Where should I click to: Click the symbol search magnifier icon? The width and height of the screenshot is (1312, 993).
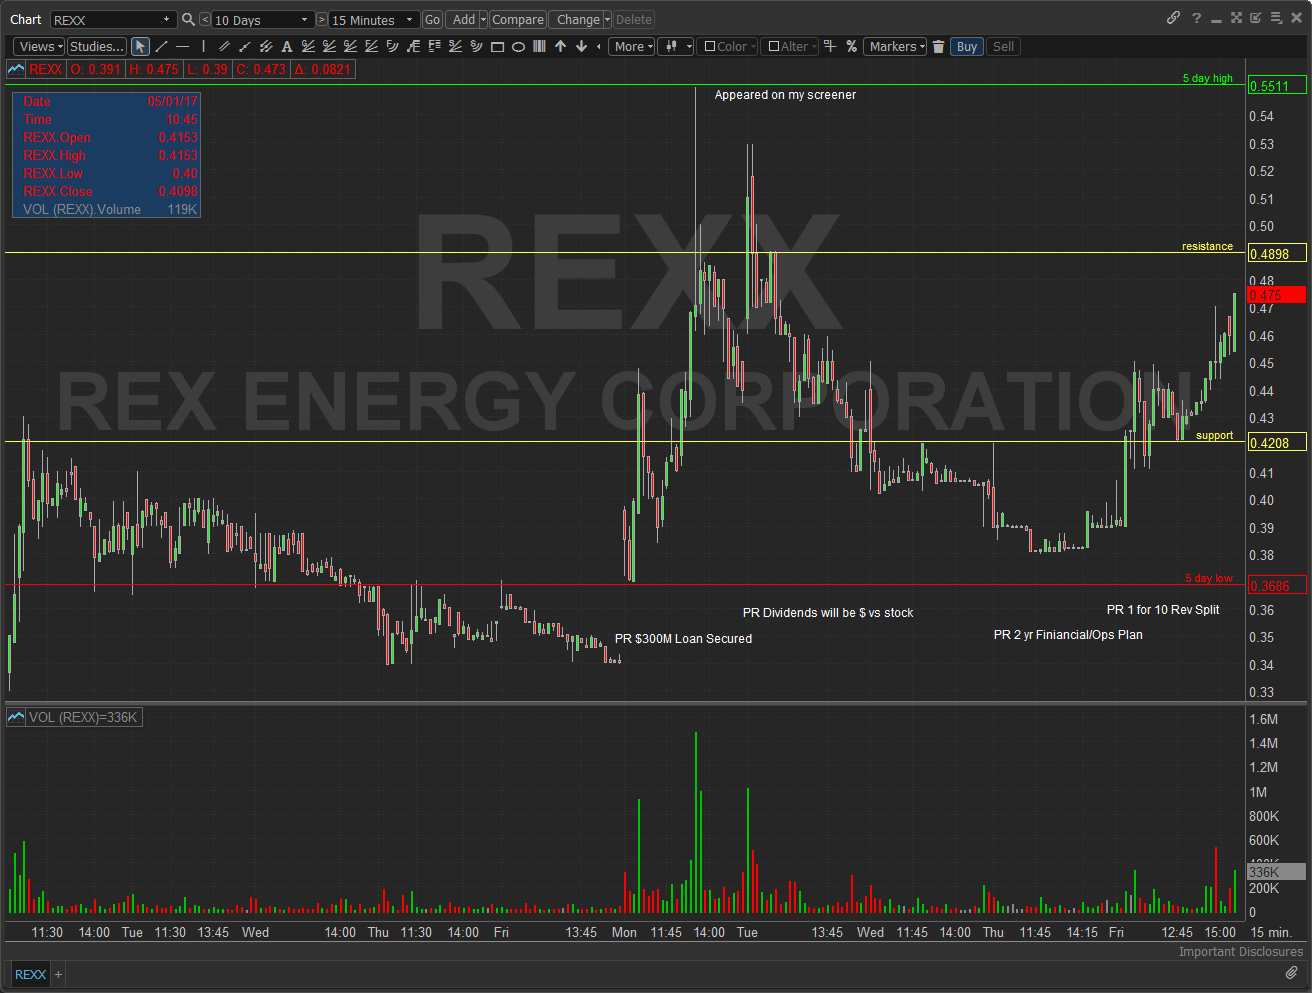pyautogui.click(x=188, y=19)
